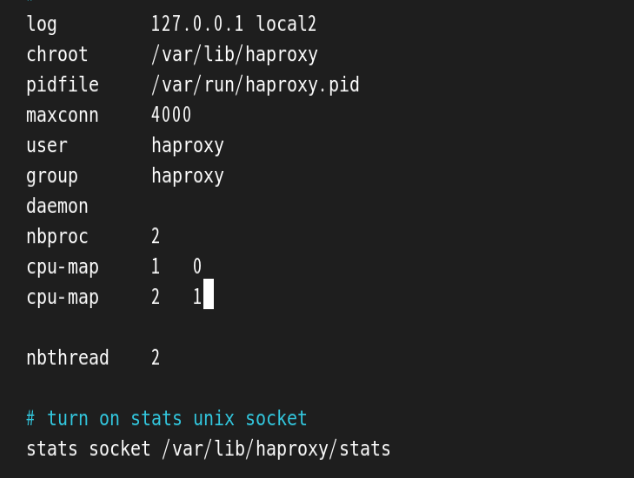634x478 pixels.
Task: Click 'haproxy' on the user line
Action: click(x=188, y=146)
